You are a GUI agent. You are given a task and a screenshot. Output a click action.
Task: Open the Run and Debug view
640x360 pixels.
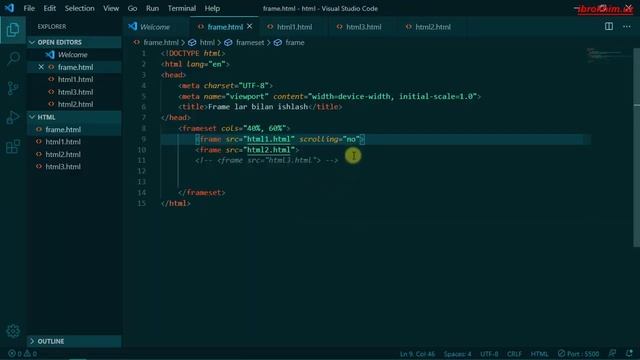(13, 117)
